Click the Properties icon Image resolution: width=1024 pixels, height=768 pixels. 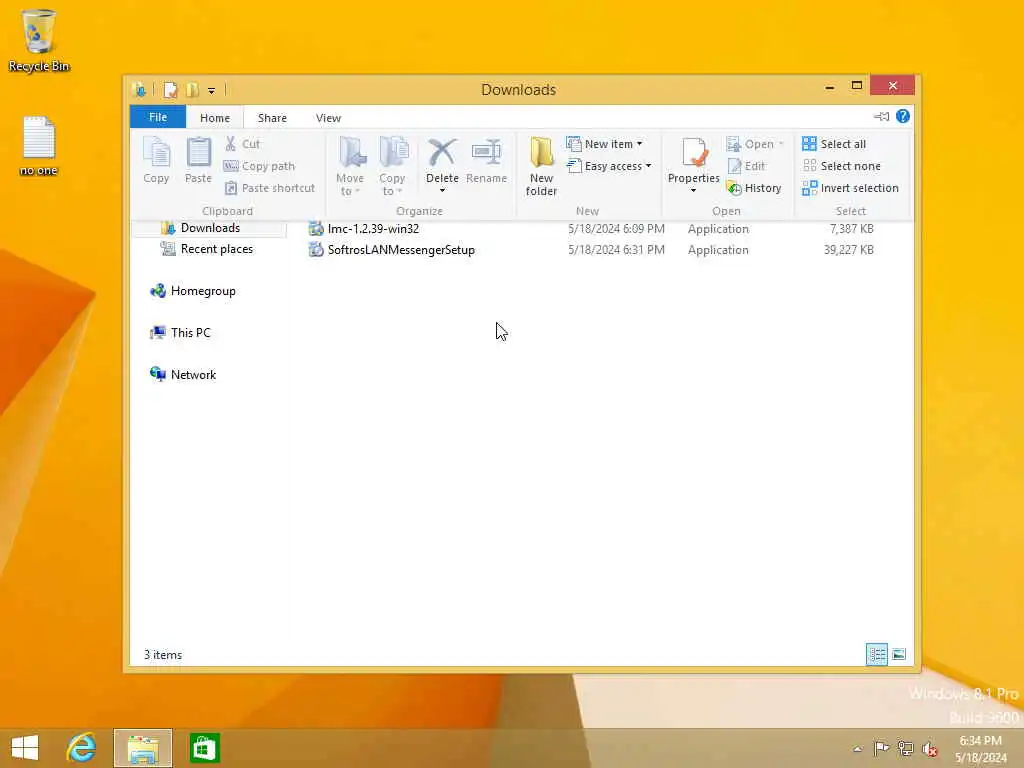point(694,153)
